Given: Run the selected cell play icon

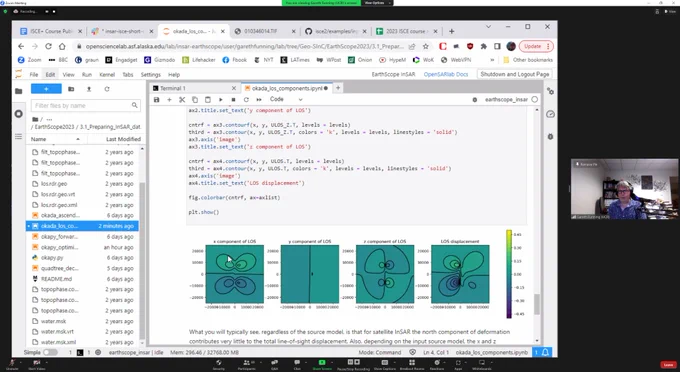Looking at the screenshot, I should 220,100.
